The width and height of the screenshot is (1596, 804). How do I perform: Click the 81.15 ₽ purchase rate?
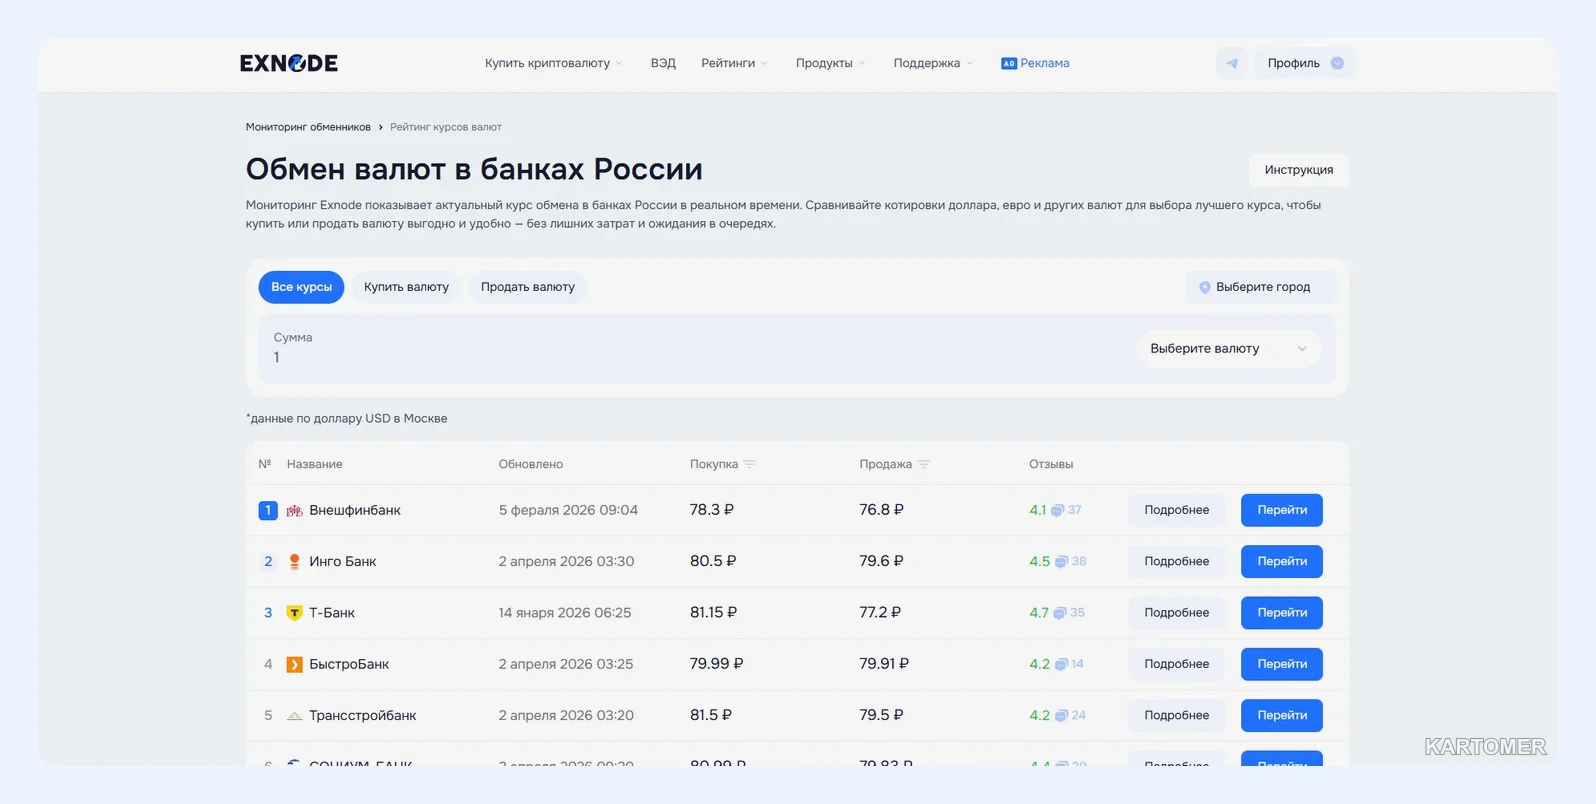[713, 612]
